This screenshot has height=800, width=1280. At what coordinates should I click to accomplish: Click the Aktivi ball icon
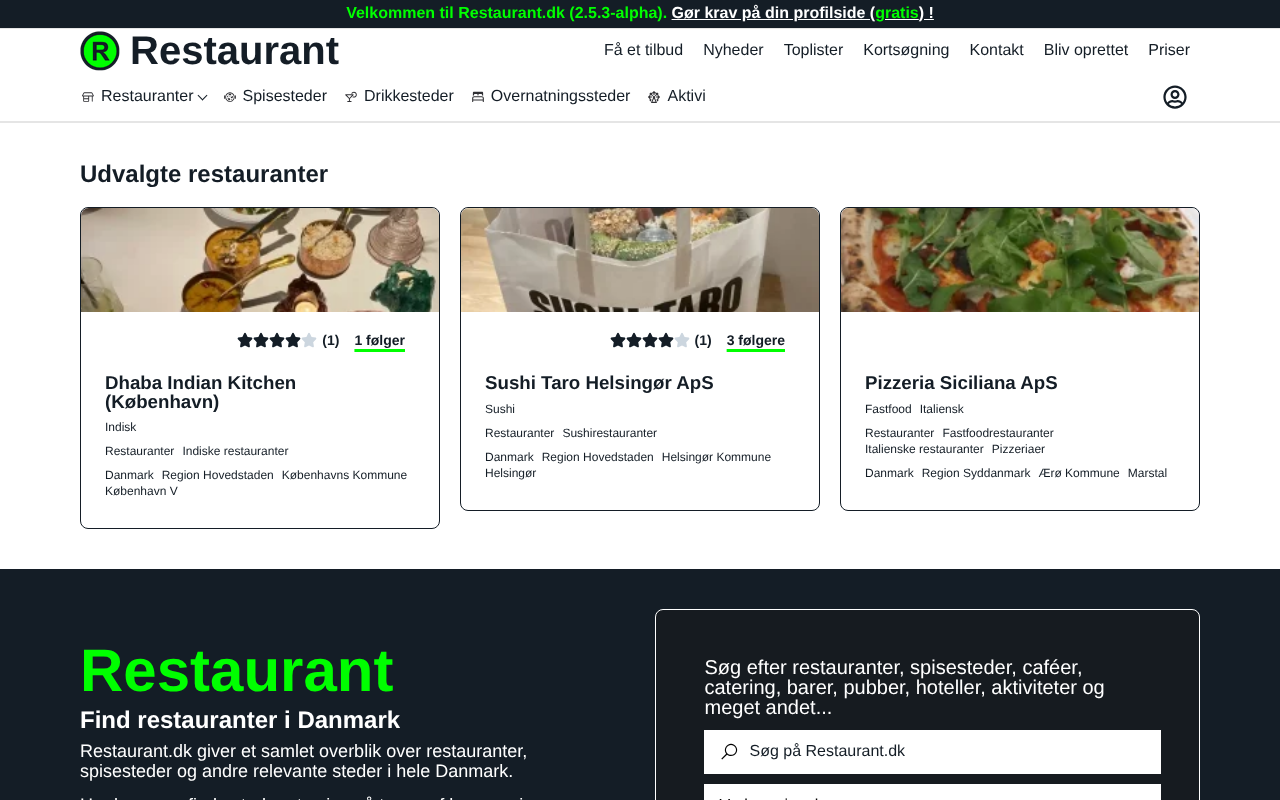654,97
